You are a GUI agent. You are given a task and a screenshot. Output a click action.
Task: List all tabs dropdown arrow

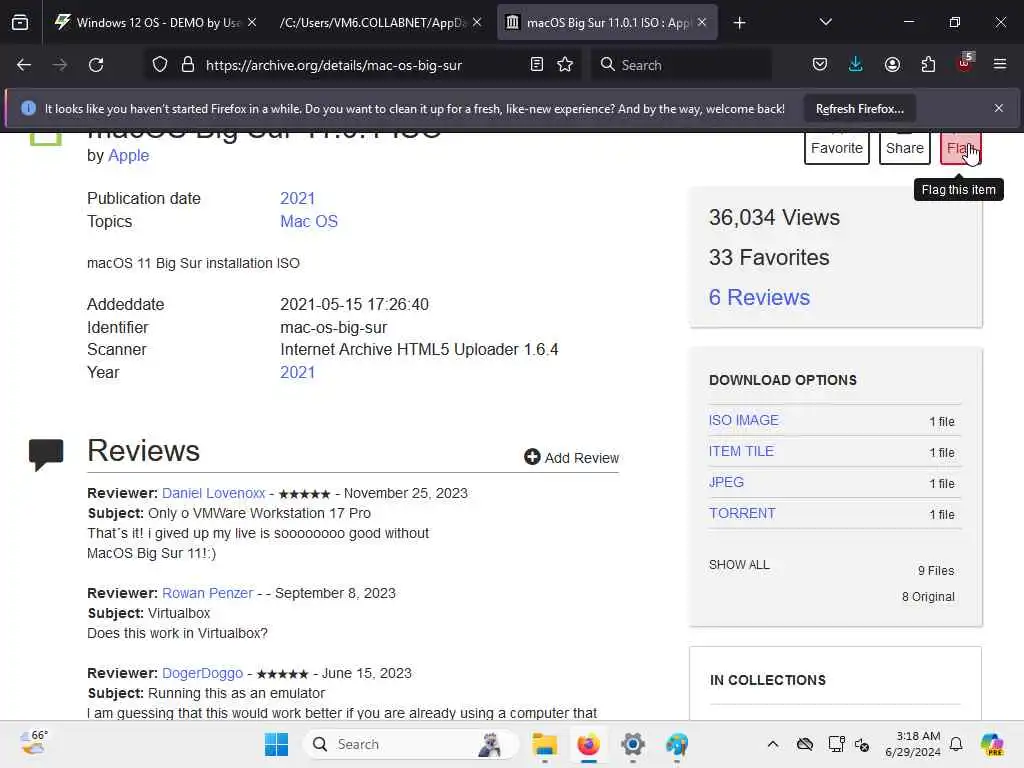point(825,23)
